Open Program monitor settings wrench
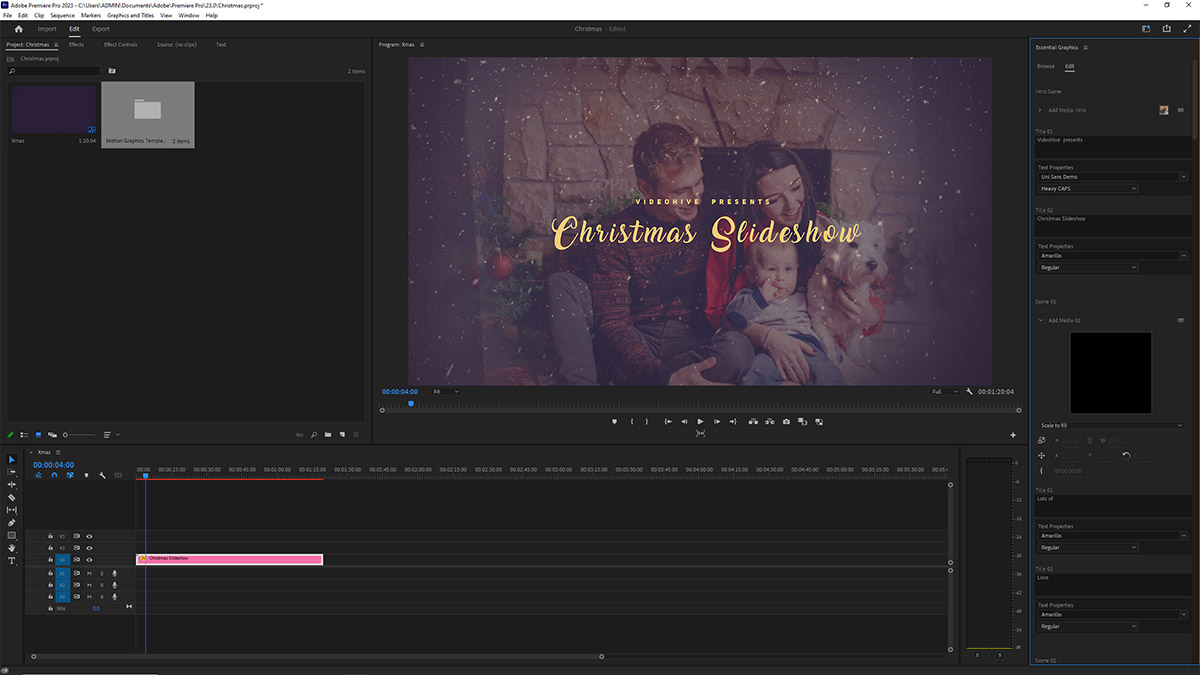The height and width of the screenshot is (675, 1200). pos(969,391)
